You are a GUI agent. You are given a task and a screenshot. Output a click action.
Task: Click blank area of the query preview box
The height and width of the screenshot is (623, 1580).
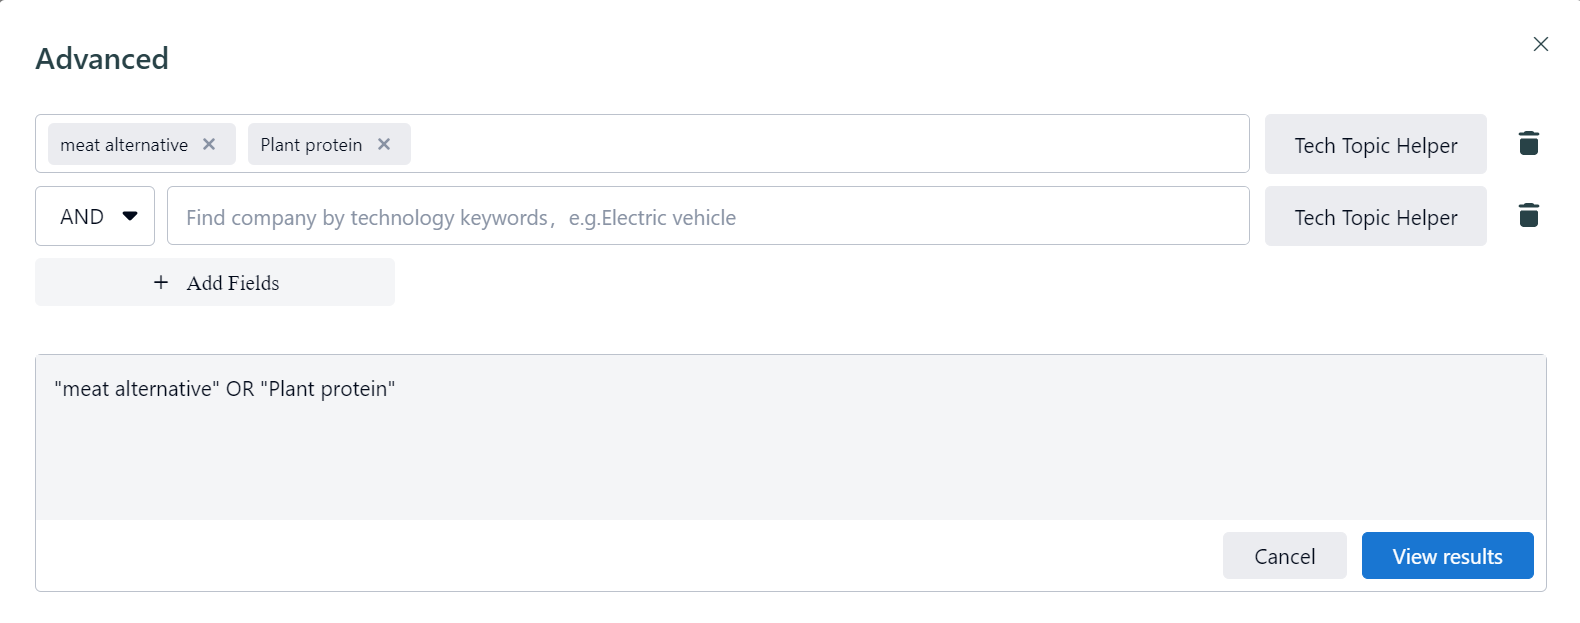click(x=790, y=460)
